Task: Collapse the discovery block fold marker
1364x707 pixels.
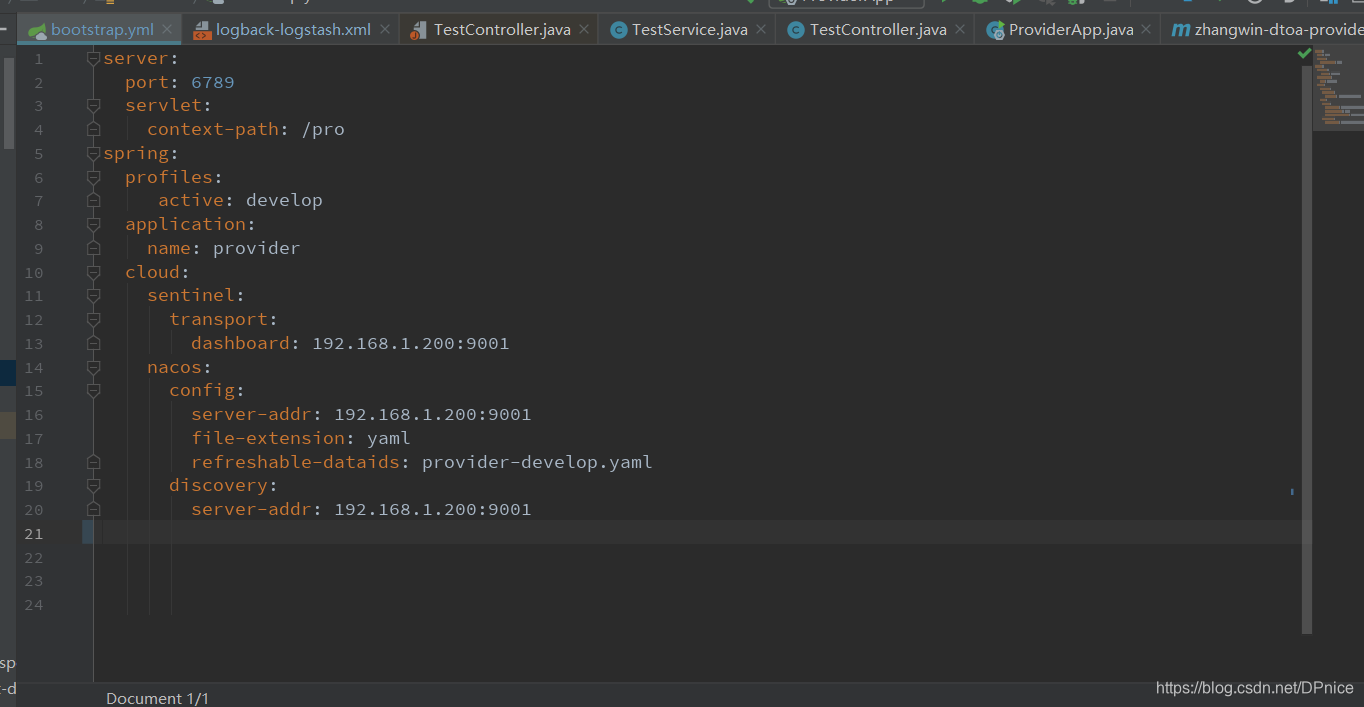Action: [x=93, y=485]
